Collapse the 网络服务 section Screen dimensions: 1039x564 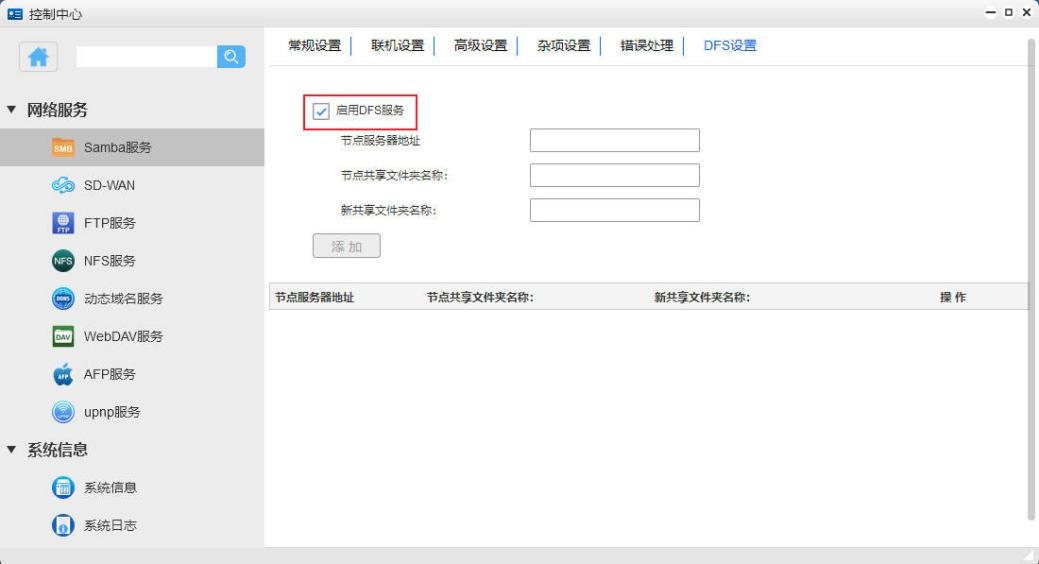coord(12,110)
